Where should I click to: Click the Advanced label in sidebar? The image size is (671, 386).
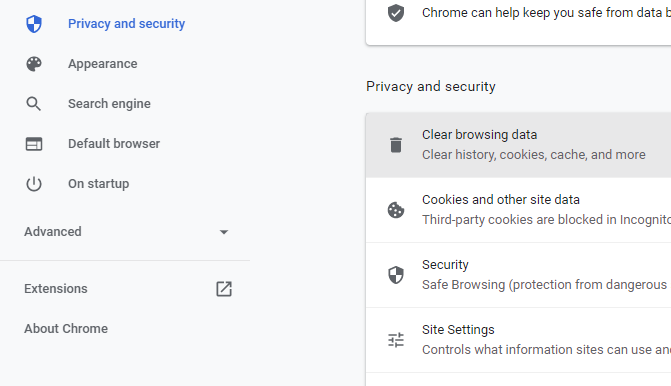[53, 232]
